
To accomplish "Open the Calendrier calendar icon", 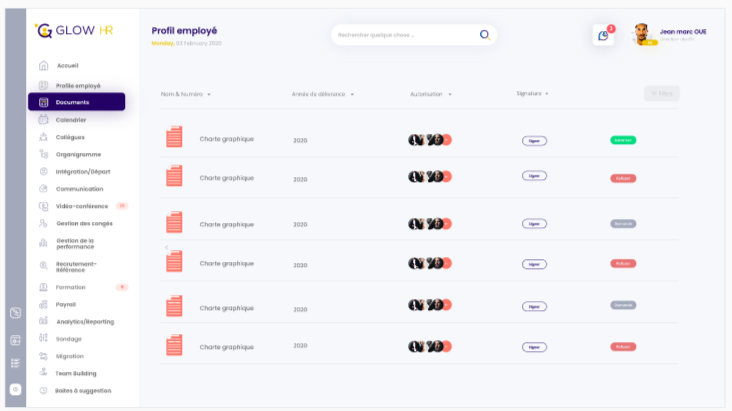I will 43,120.
